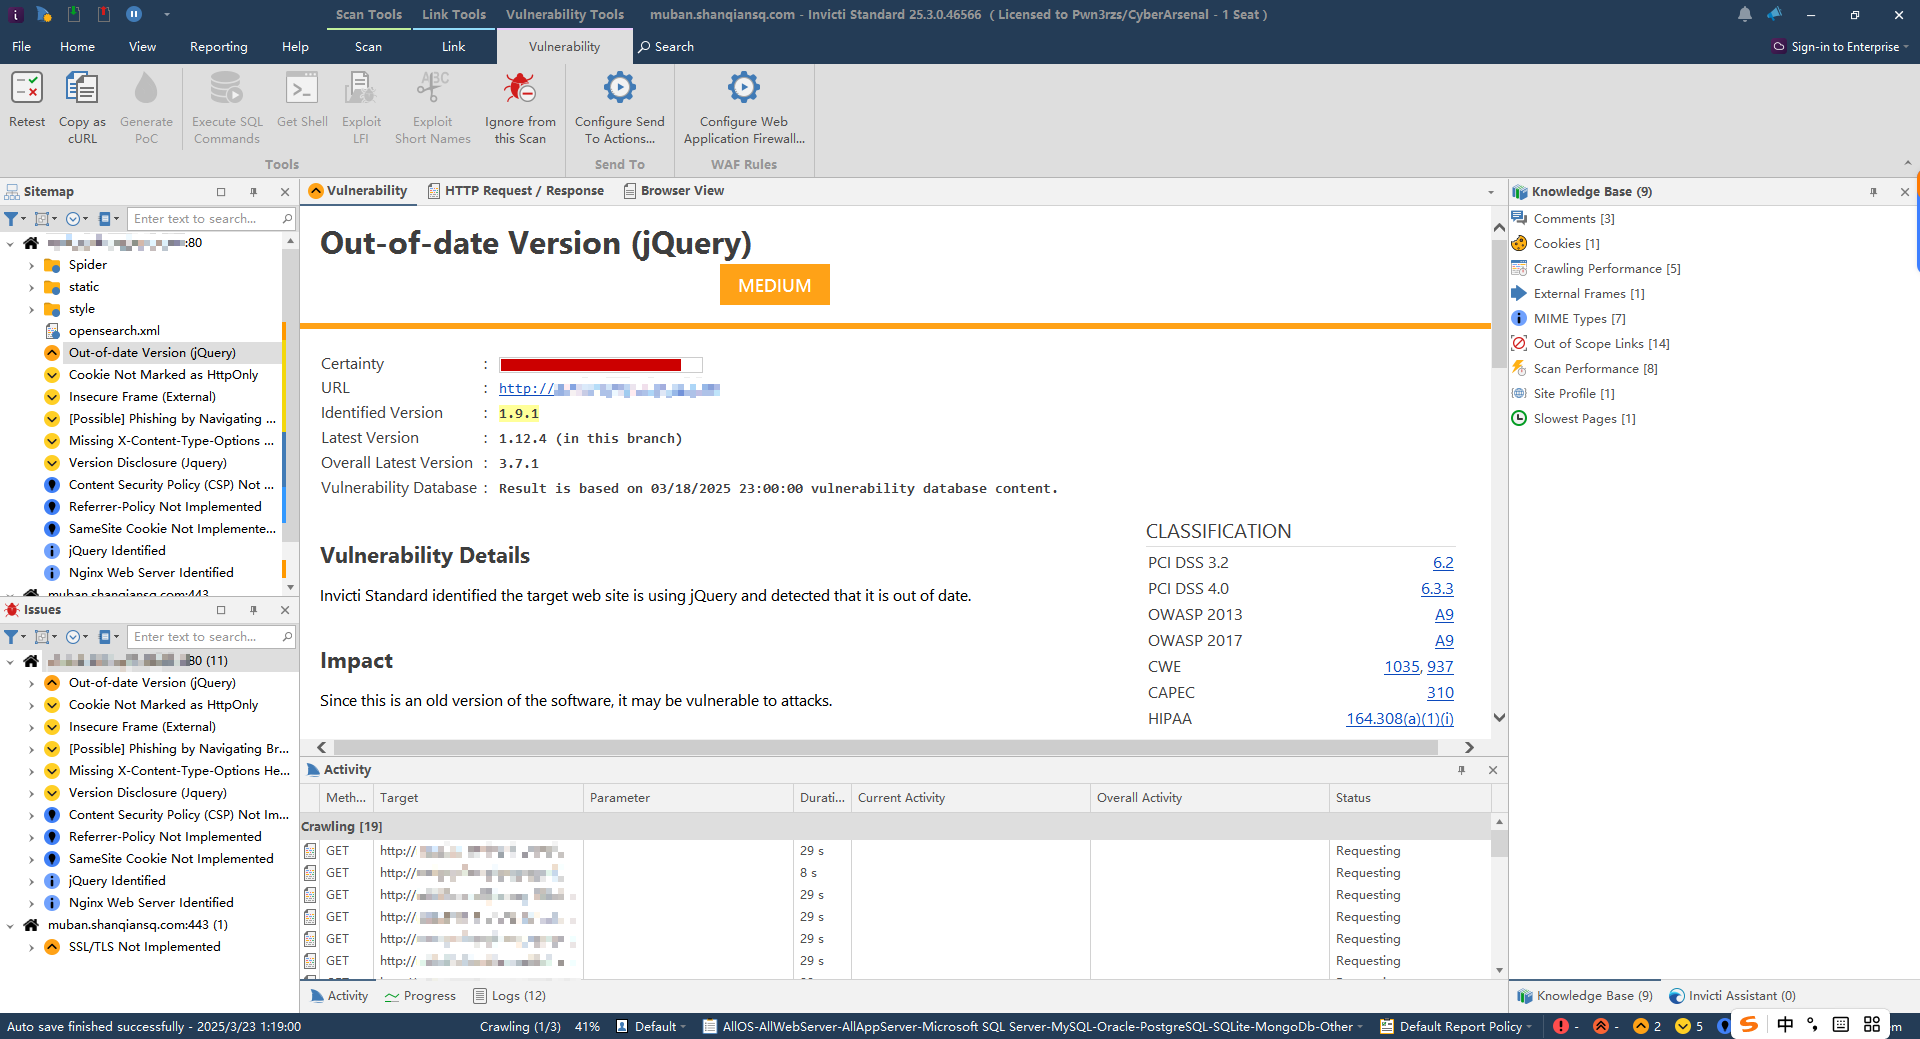Expand SSL/TLS Not Implemented issue

(x=31, y=947)
